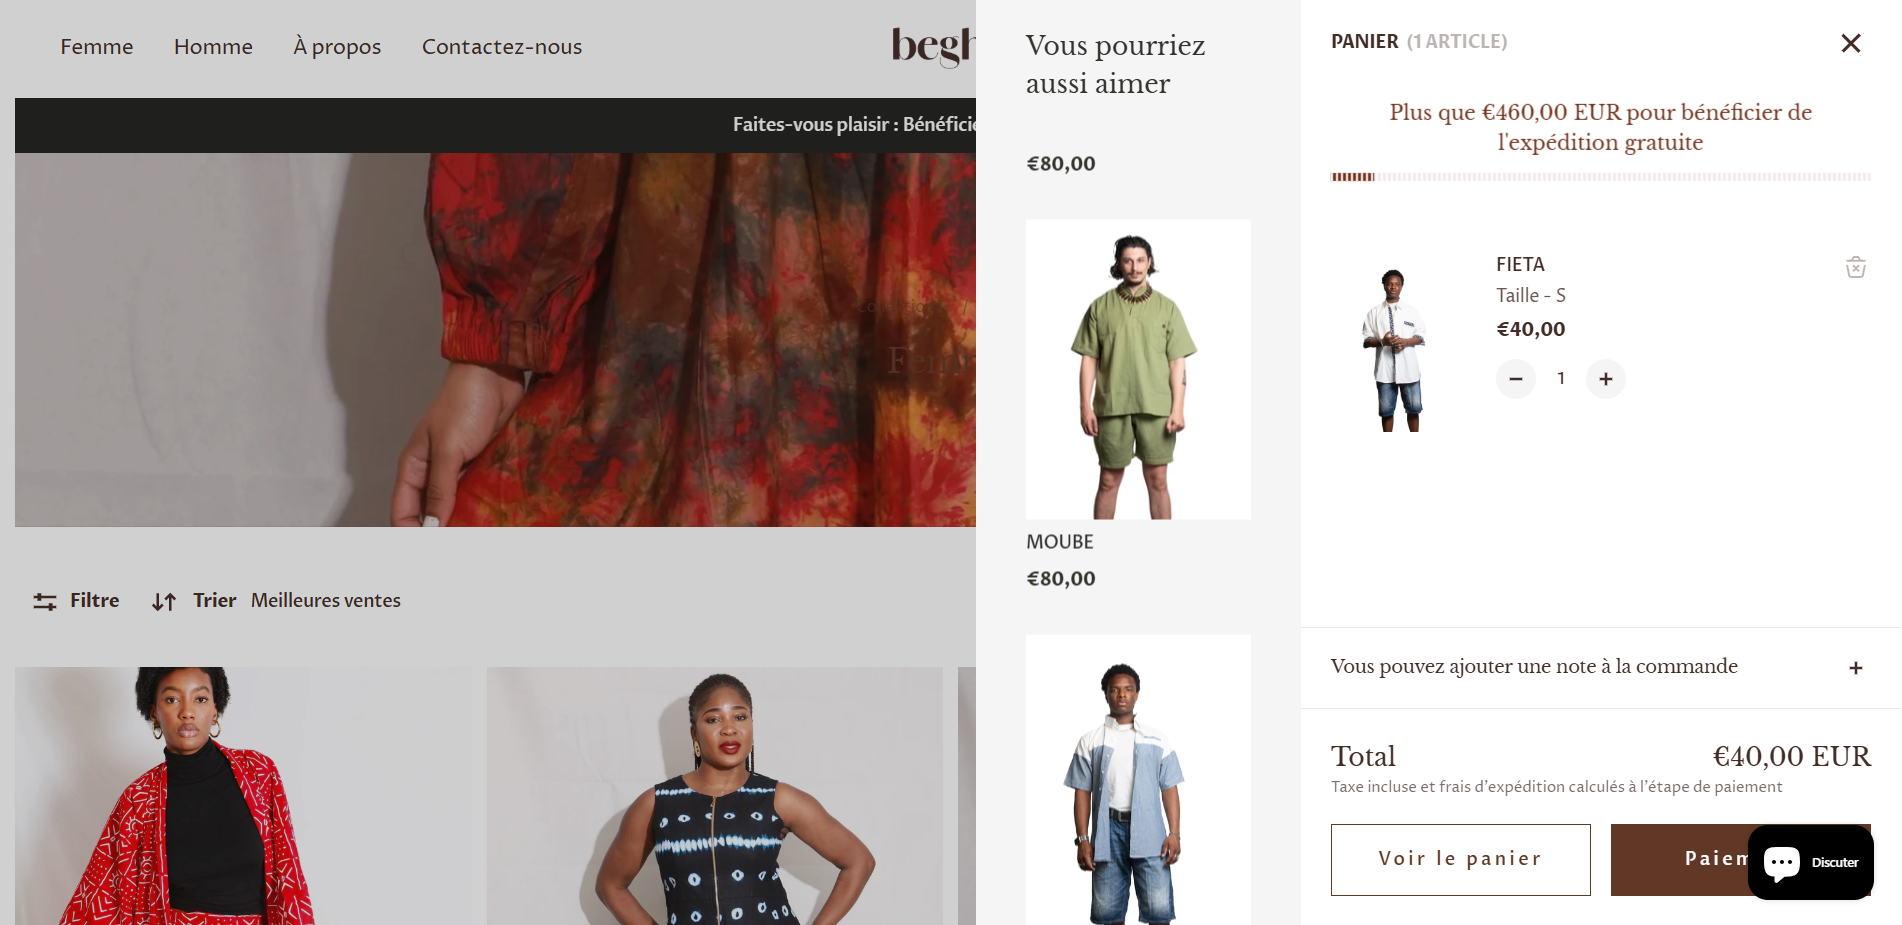The width and height of the screenshot is (1902, 925).
Task: Open Contactez-nous link
Action: point(502,47)
